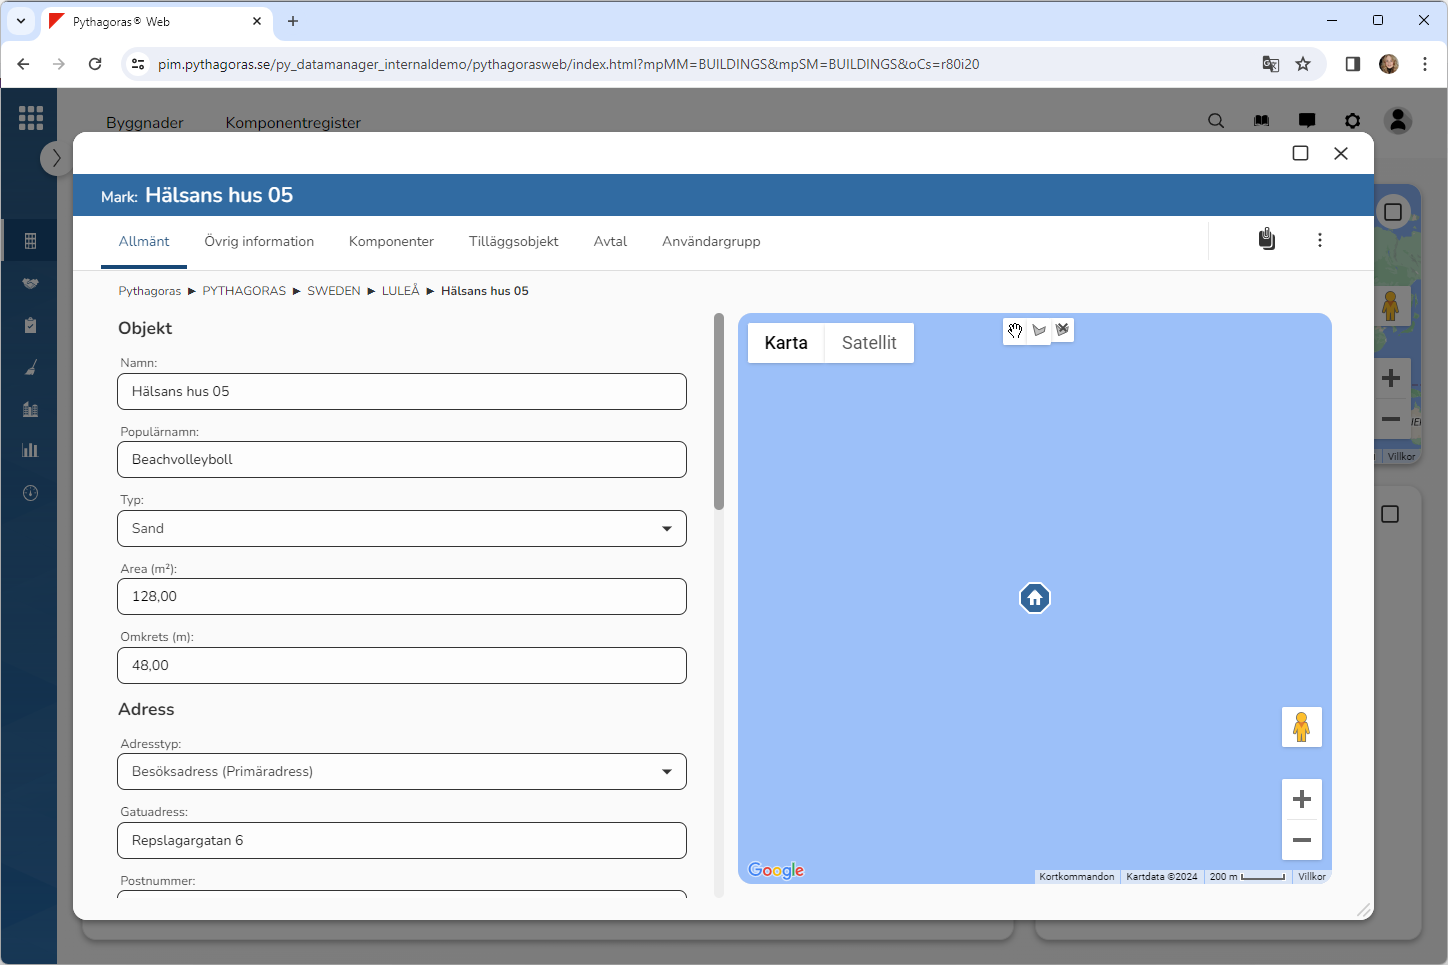Viewport: 1448px width, 965px height.
Task: Click the form's vertical scrollbar
Action: point(718,412)
